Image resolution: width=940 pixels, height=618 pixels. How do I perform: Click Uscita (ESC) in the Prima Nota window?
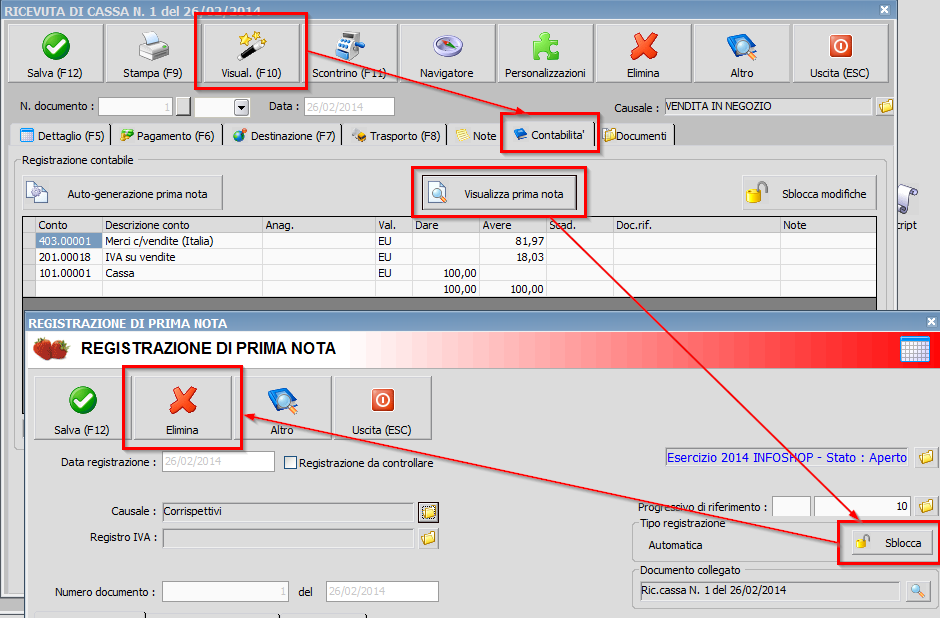click(382, 408)
